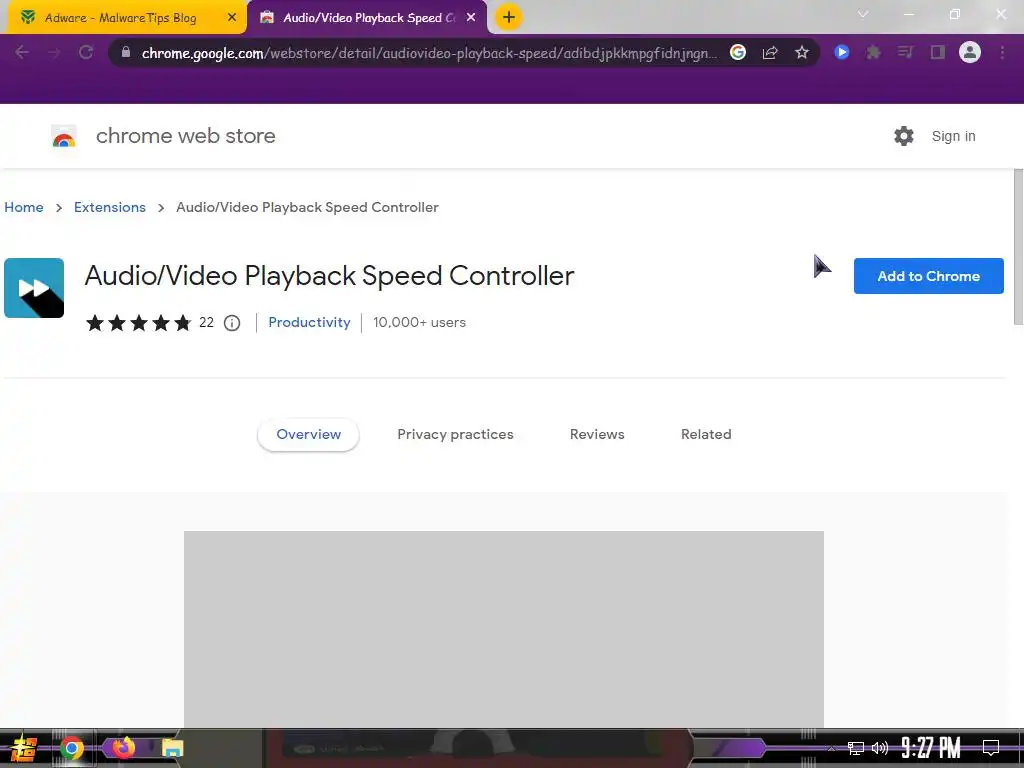Close the Adware - MalwareTips Blog tab
Image resolution: width=1024 pixels, height=768 pixels.
pos(232,18)
